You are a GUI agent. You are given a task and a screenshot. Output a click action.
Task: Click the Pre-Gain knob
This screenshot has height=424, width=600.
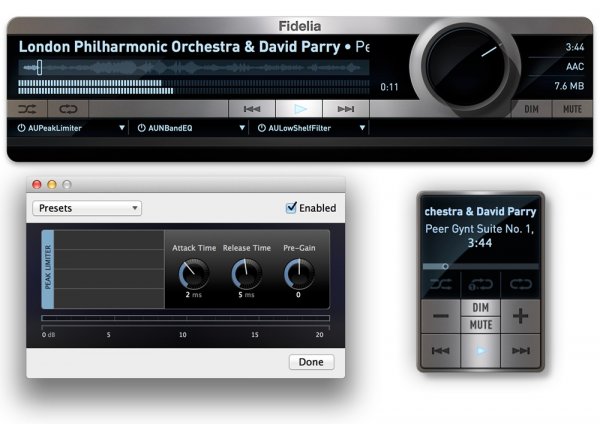(299, 274)
